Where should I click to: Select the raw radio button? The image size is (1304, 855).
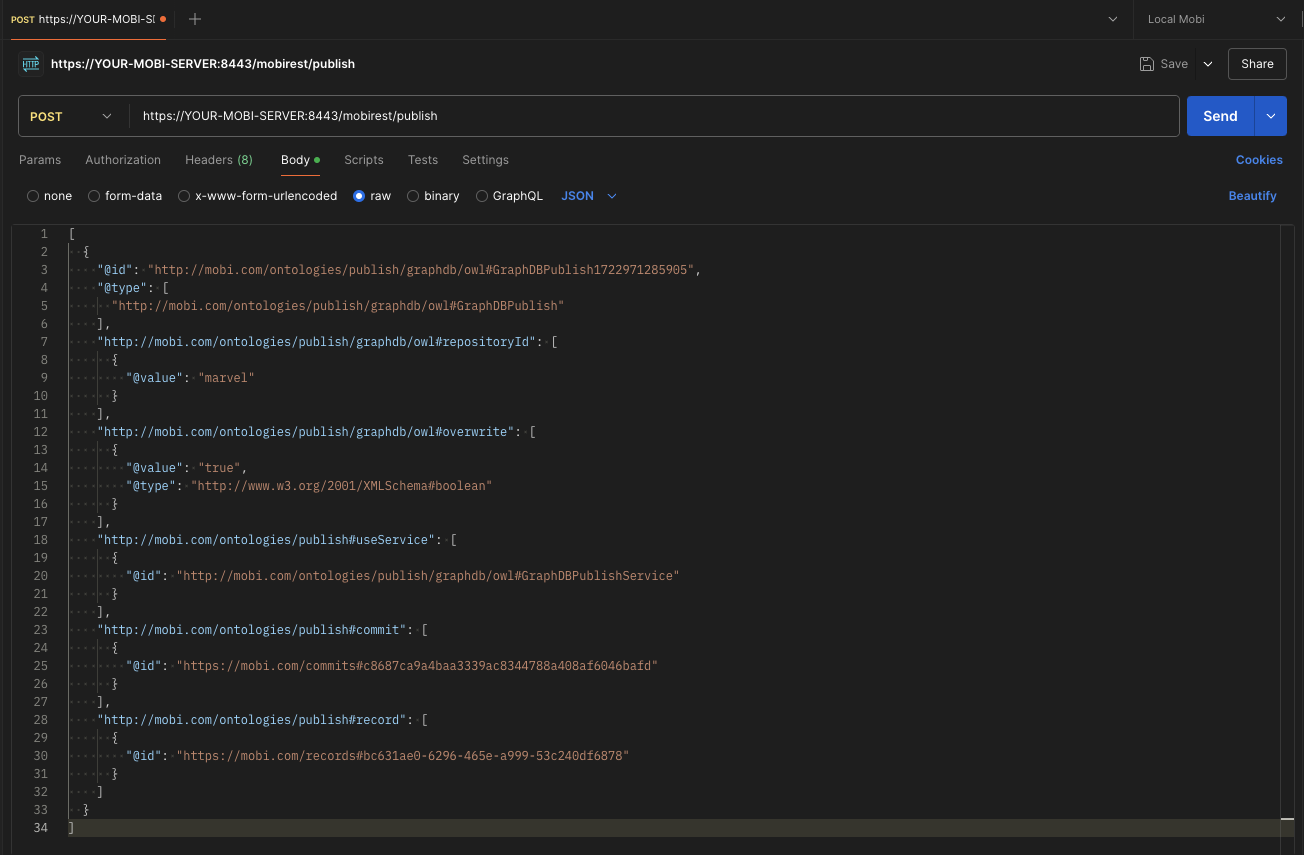[359, 196]
